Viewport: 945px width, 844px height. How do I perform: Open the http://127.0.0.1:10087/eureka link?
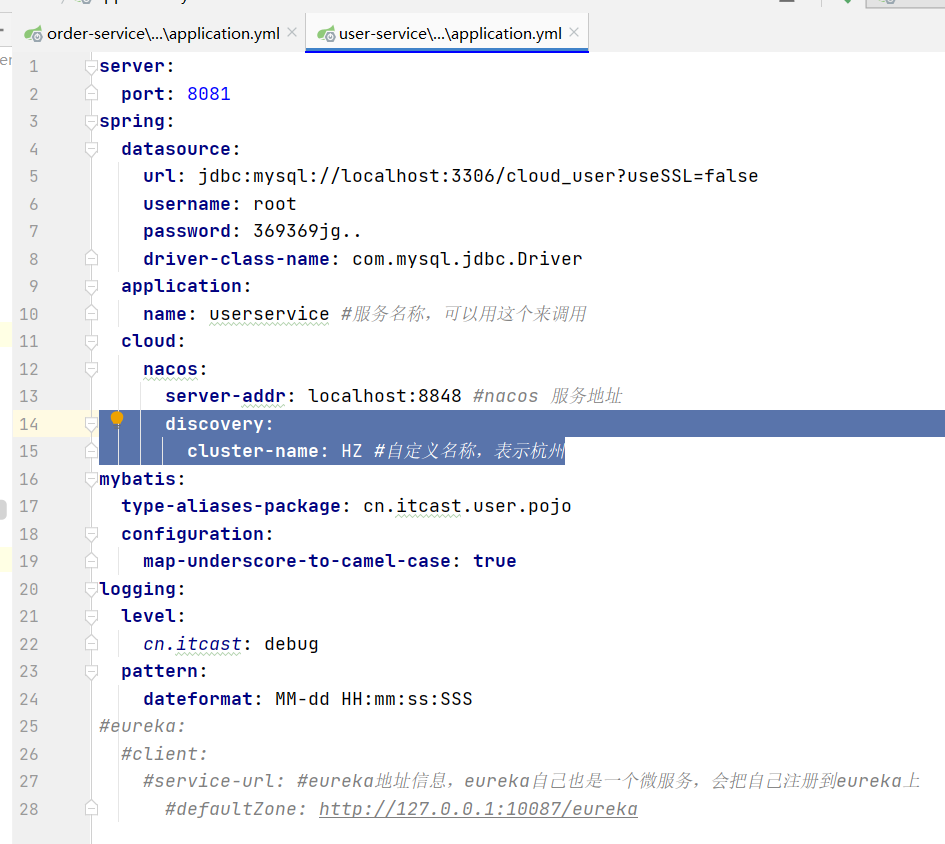(478, 809)
